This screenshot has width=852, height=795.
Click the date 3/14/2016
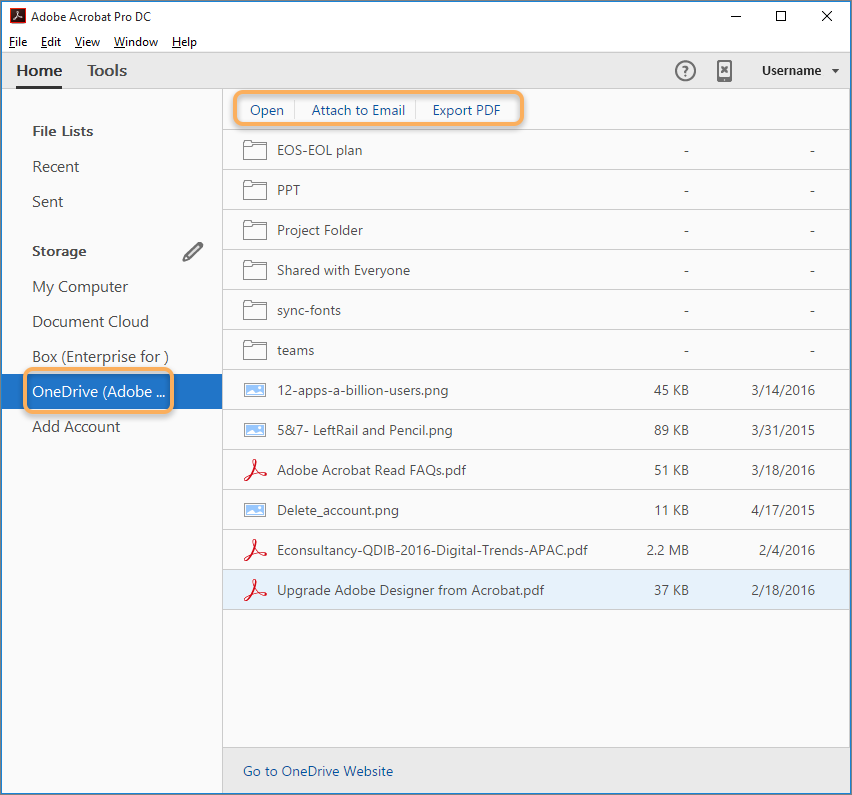click(x=783, y=390)
